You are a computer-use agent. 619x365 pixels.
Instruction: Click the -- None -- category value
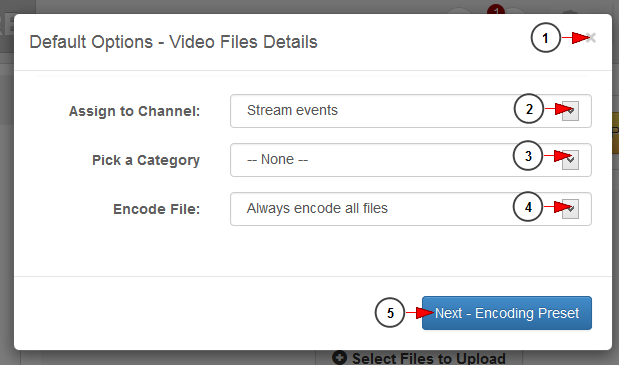coord(277,159)
